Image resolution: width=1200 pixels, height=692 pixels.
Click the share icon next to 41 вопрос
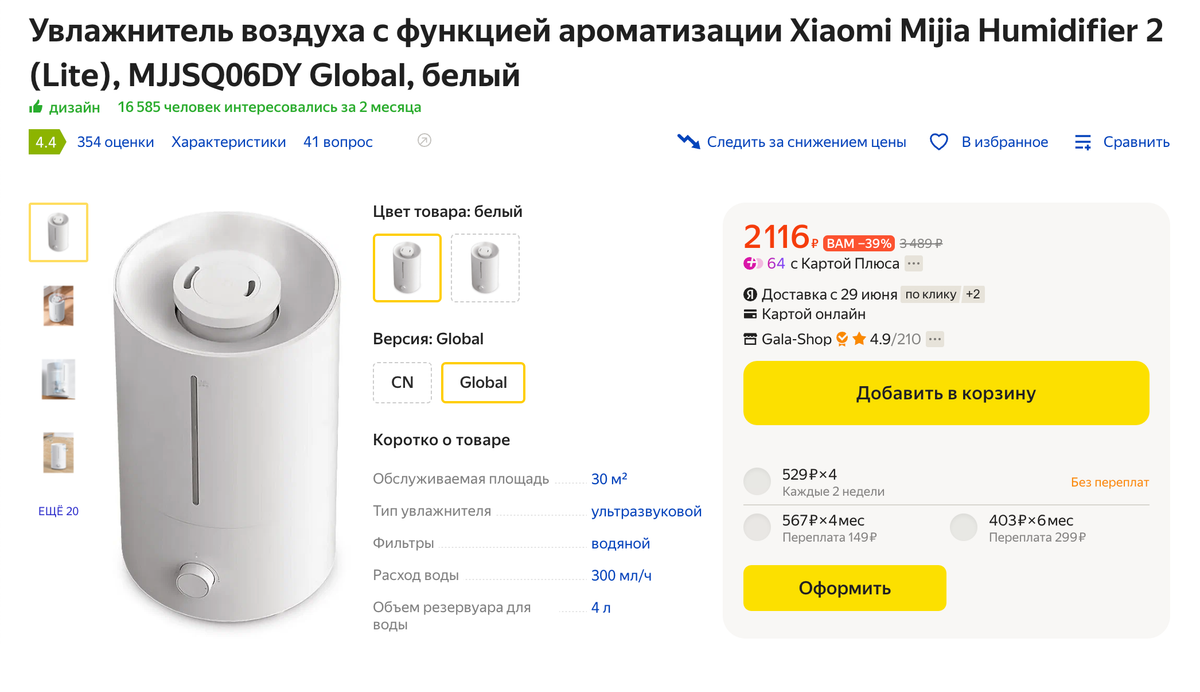coord(423,141)
